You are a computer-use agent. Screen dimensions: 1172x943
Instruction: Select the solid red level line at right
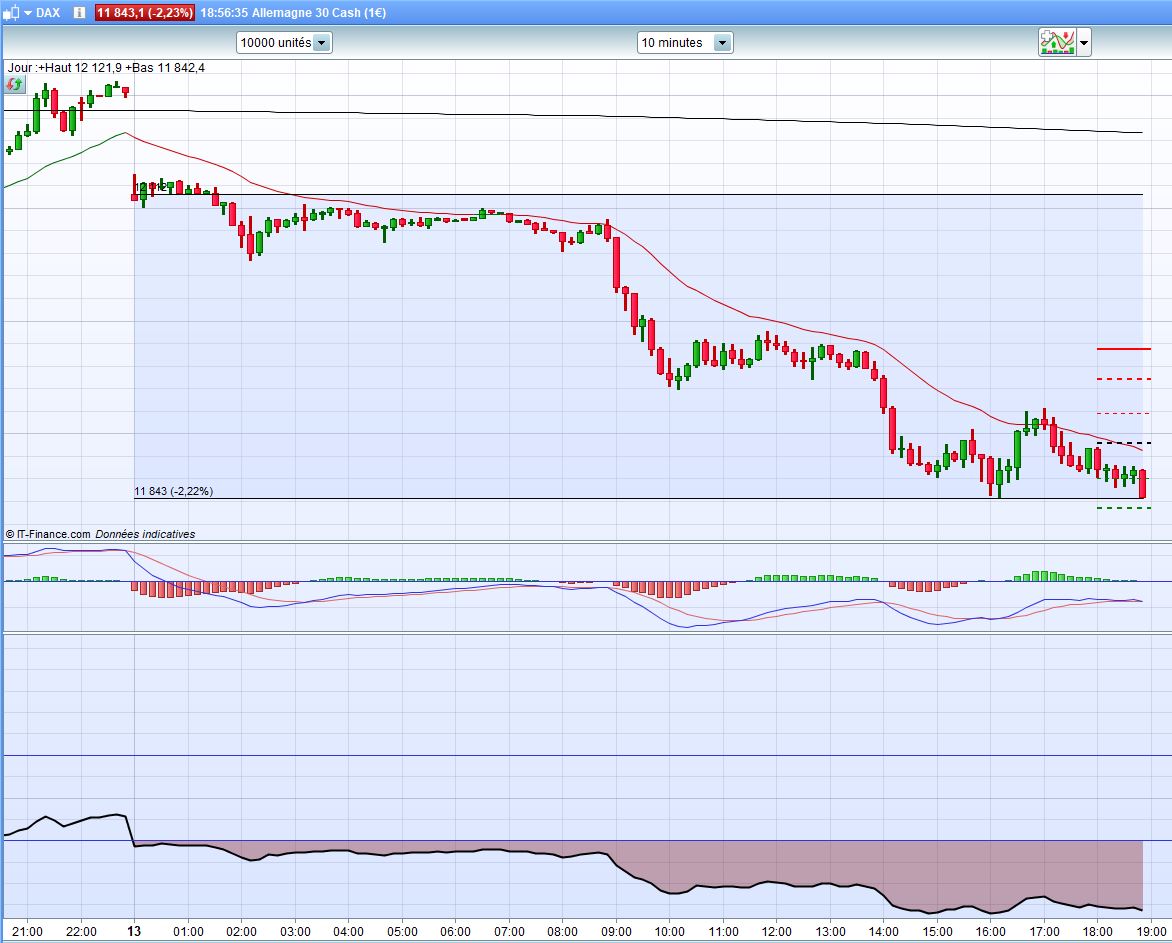coord(1124,349)
